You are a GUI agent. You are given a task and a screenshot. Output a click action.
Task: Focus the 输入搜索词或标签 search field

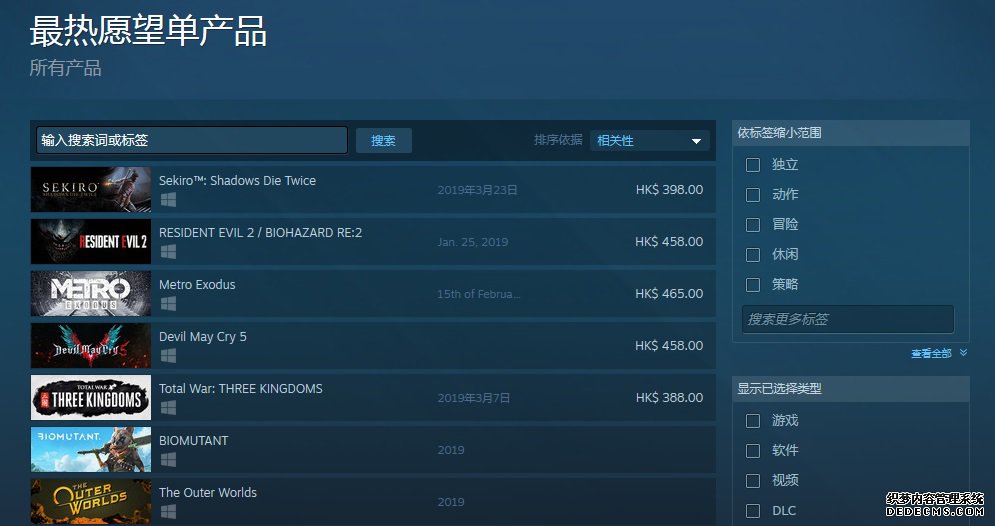click(192, 140)
